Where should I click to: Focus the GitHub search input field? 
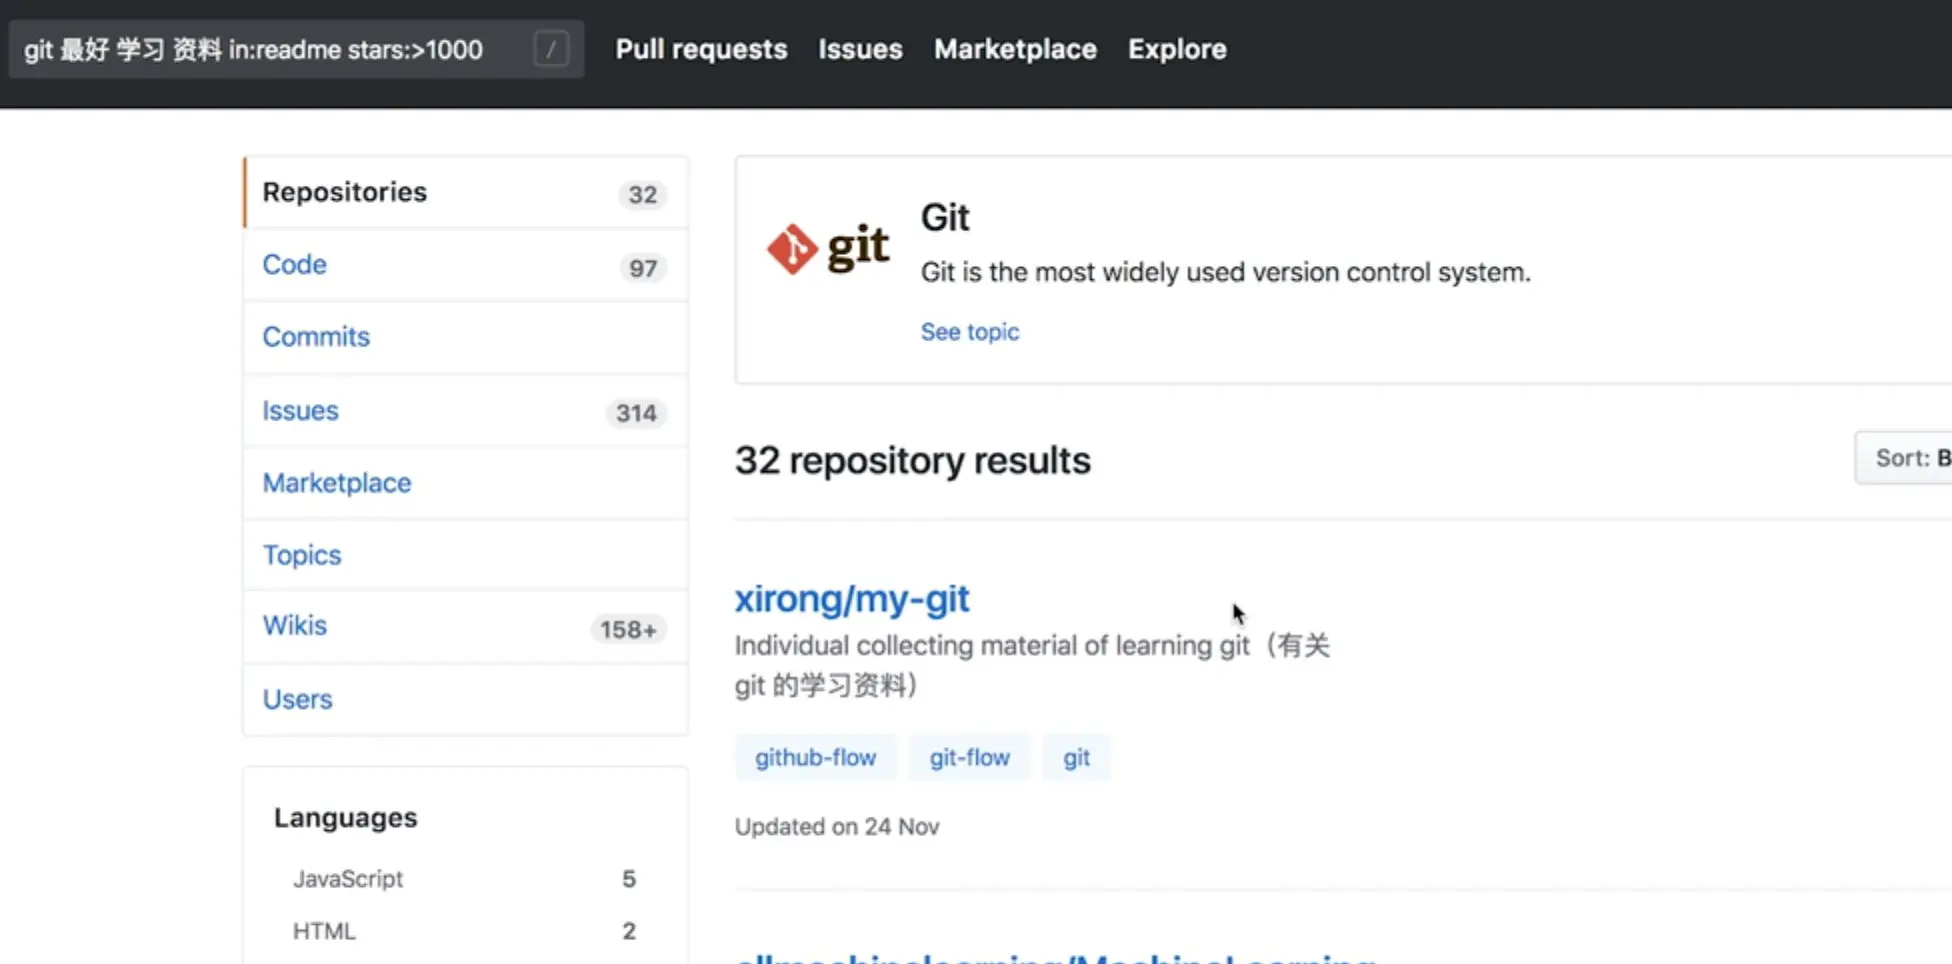pyautogui.click(x=296, y=49)
